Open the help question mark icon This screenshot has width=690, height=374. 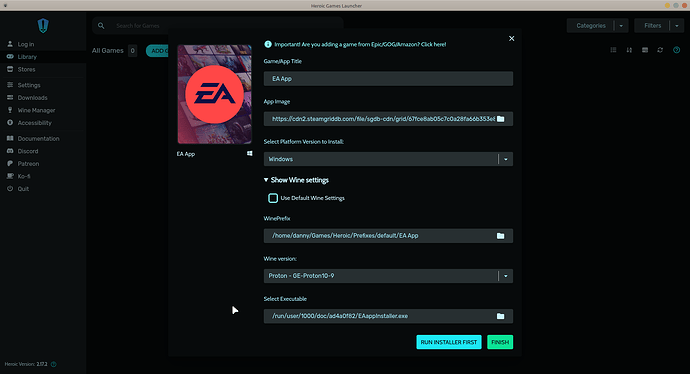click(676, 50)
